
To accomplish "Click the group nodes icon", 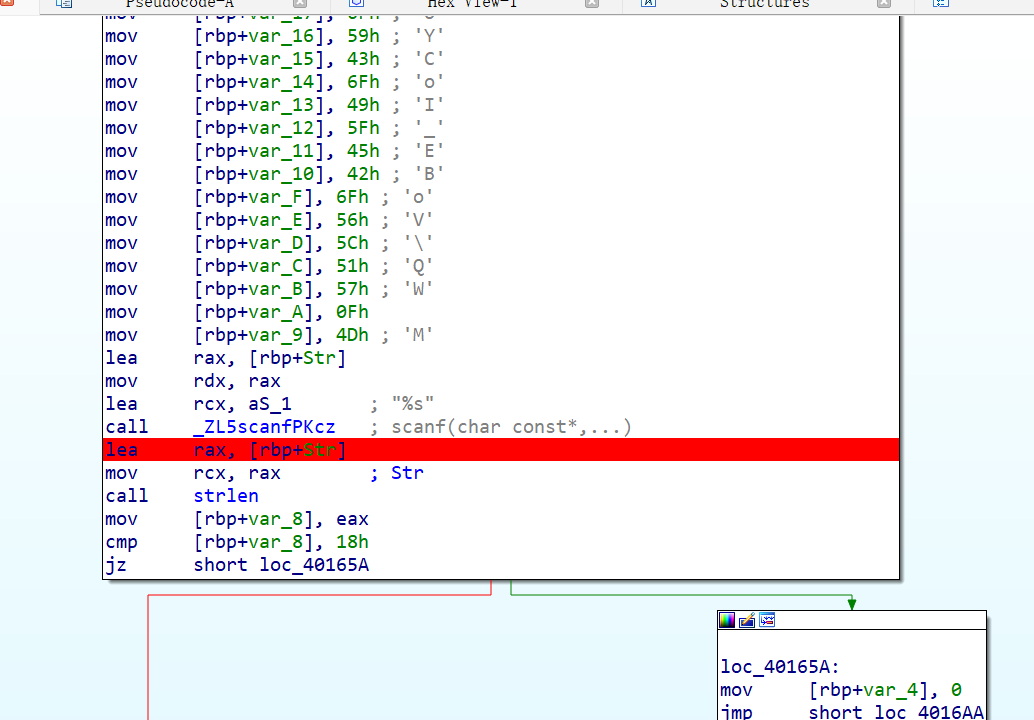I will [x=766, y=620].
